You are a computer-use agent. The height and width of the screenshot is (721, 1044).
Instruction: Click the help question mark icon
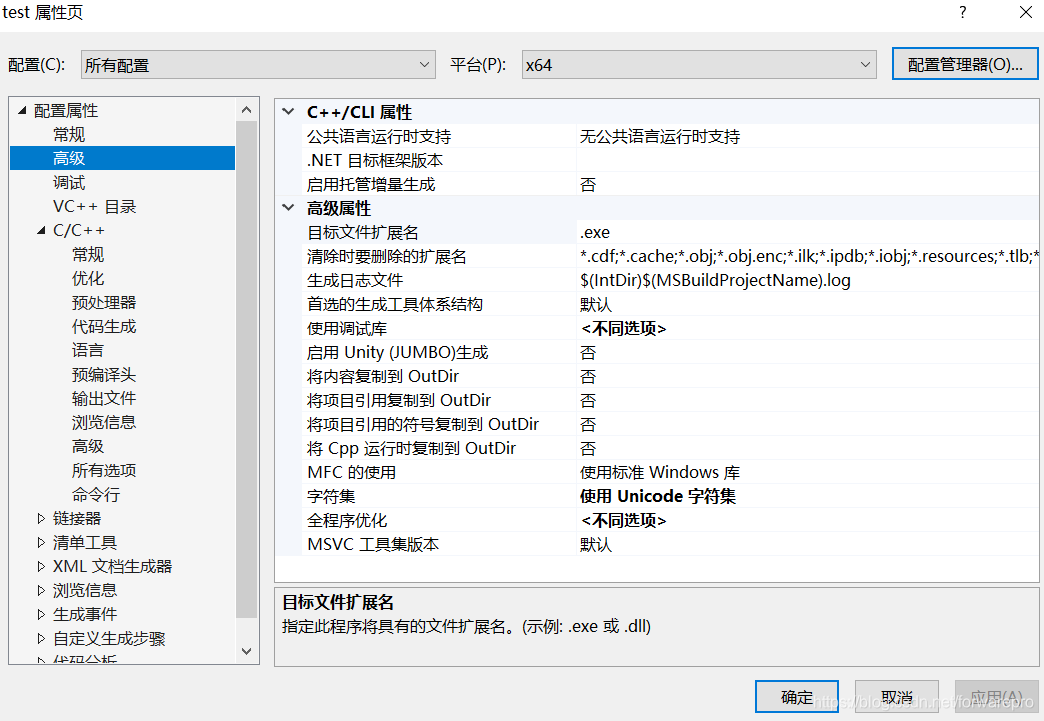(962, 13)
